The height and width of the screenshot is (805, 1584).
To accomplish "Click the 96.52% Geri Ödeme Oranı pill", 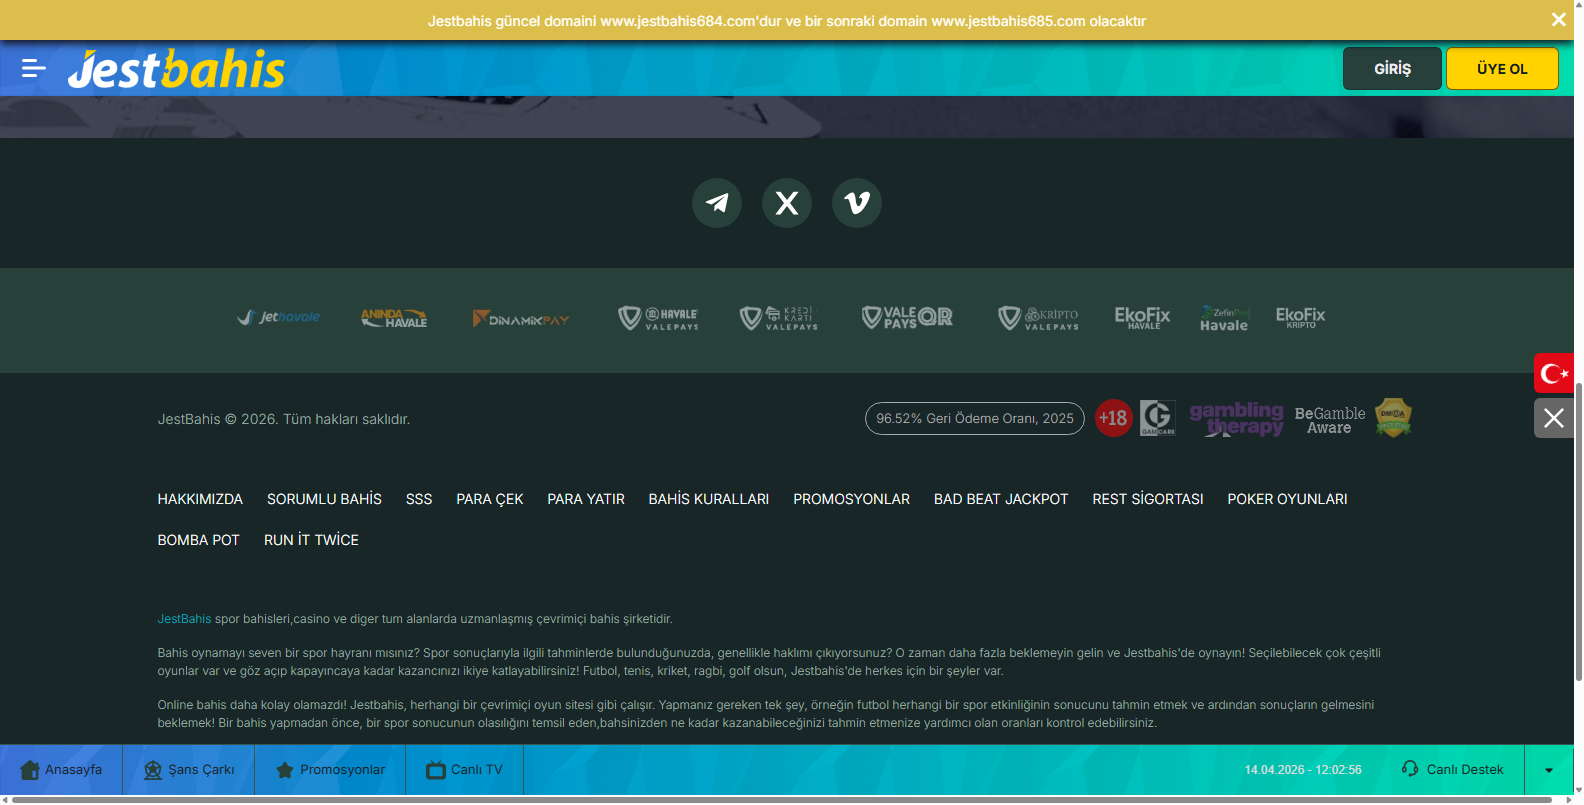I will pos(975,419).
